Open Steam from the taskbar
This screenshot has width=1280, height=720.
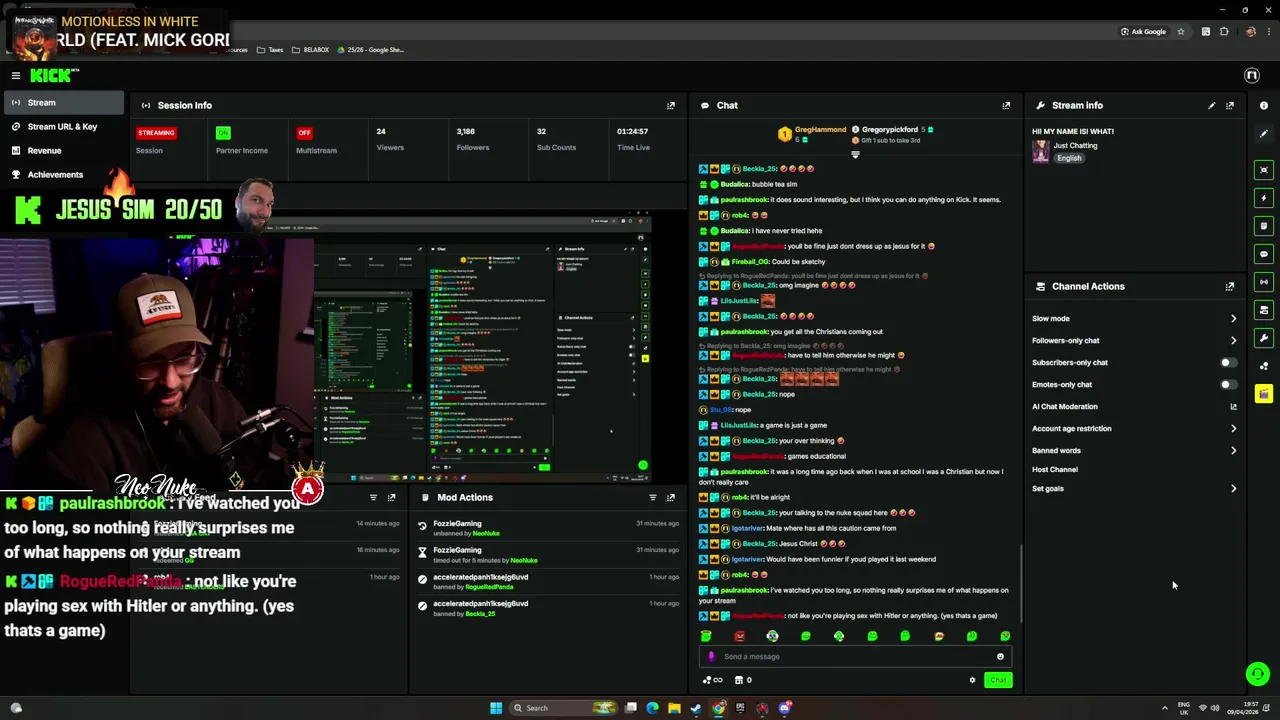coord(696,708)
